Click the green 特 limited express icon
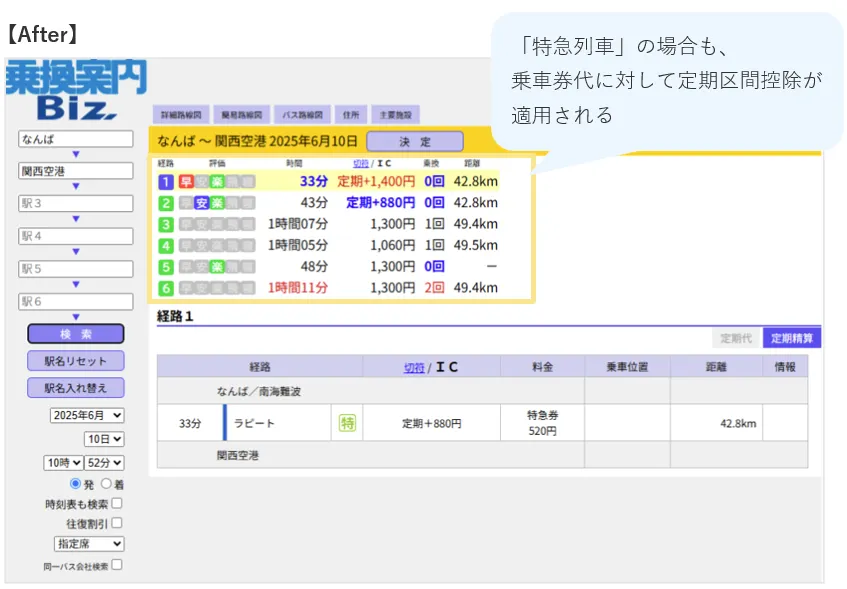847x589 pixels. [x=347, y=423]
